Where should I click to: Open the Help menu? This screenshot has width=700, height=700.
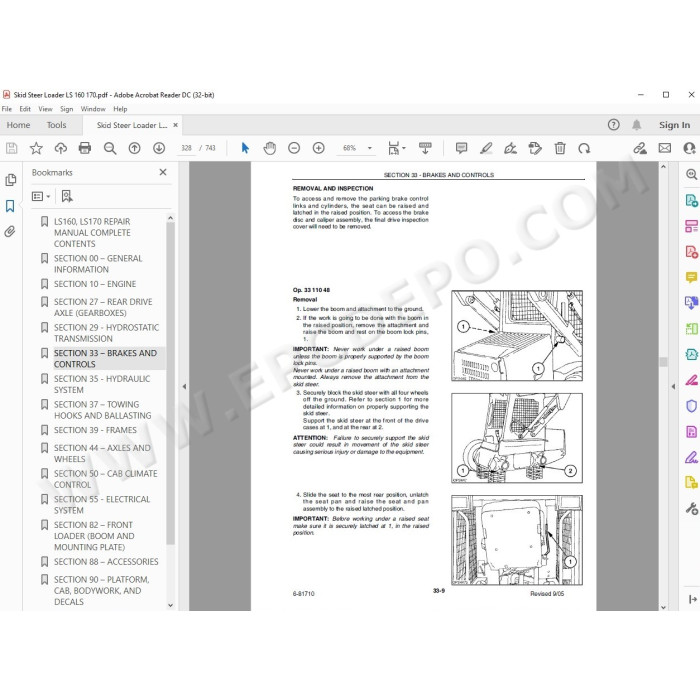[x=120, y=109]
